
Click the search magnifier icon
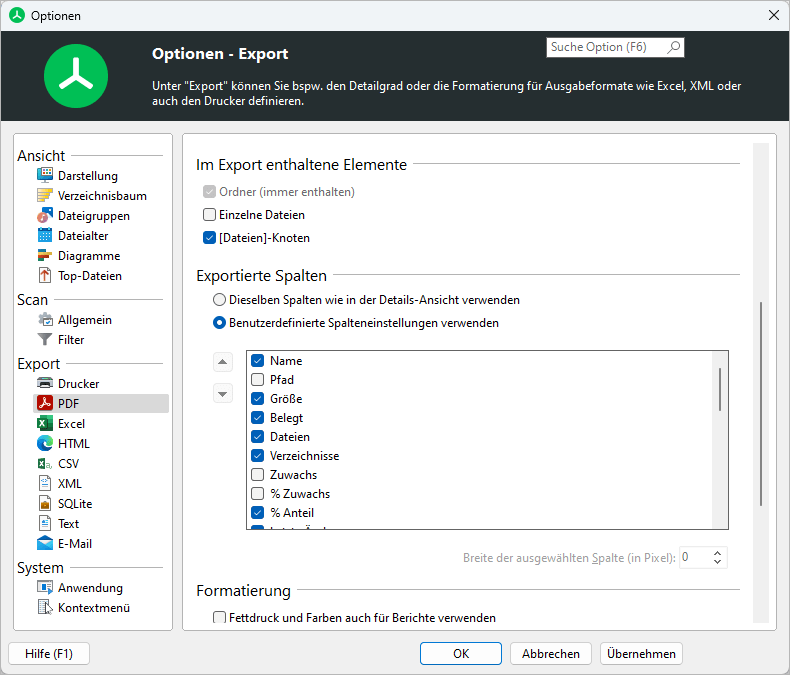[673, 47]
